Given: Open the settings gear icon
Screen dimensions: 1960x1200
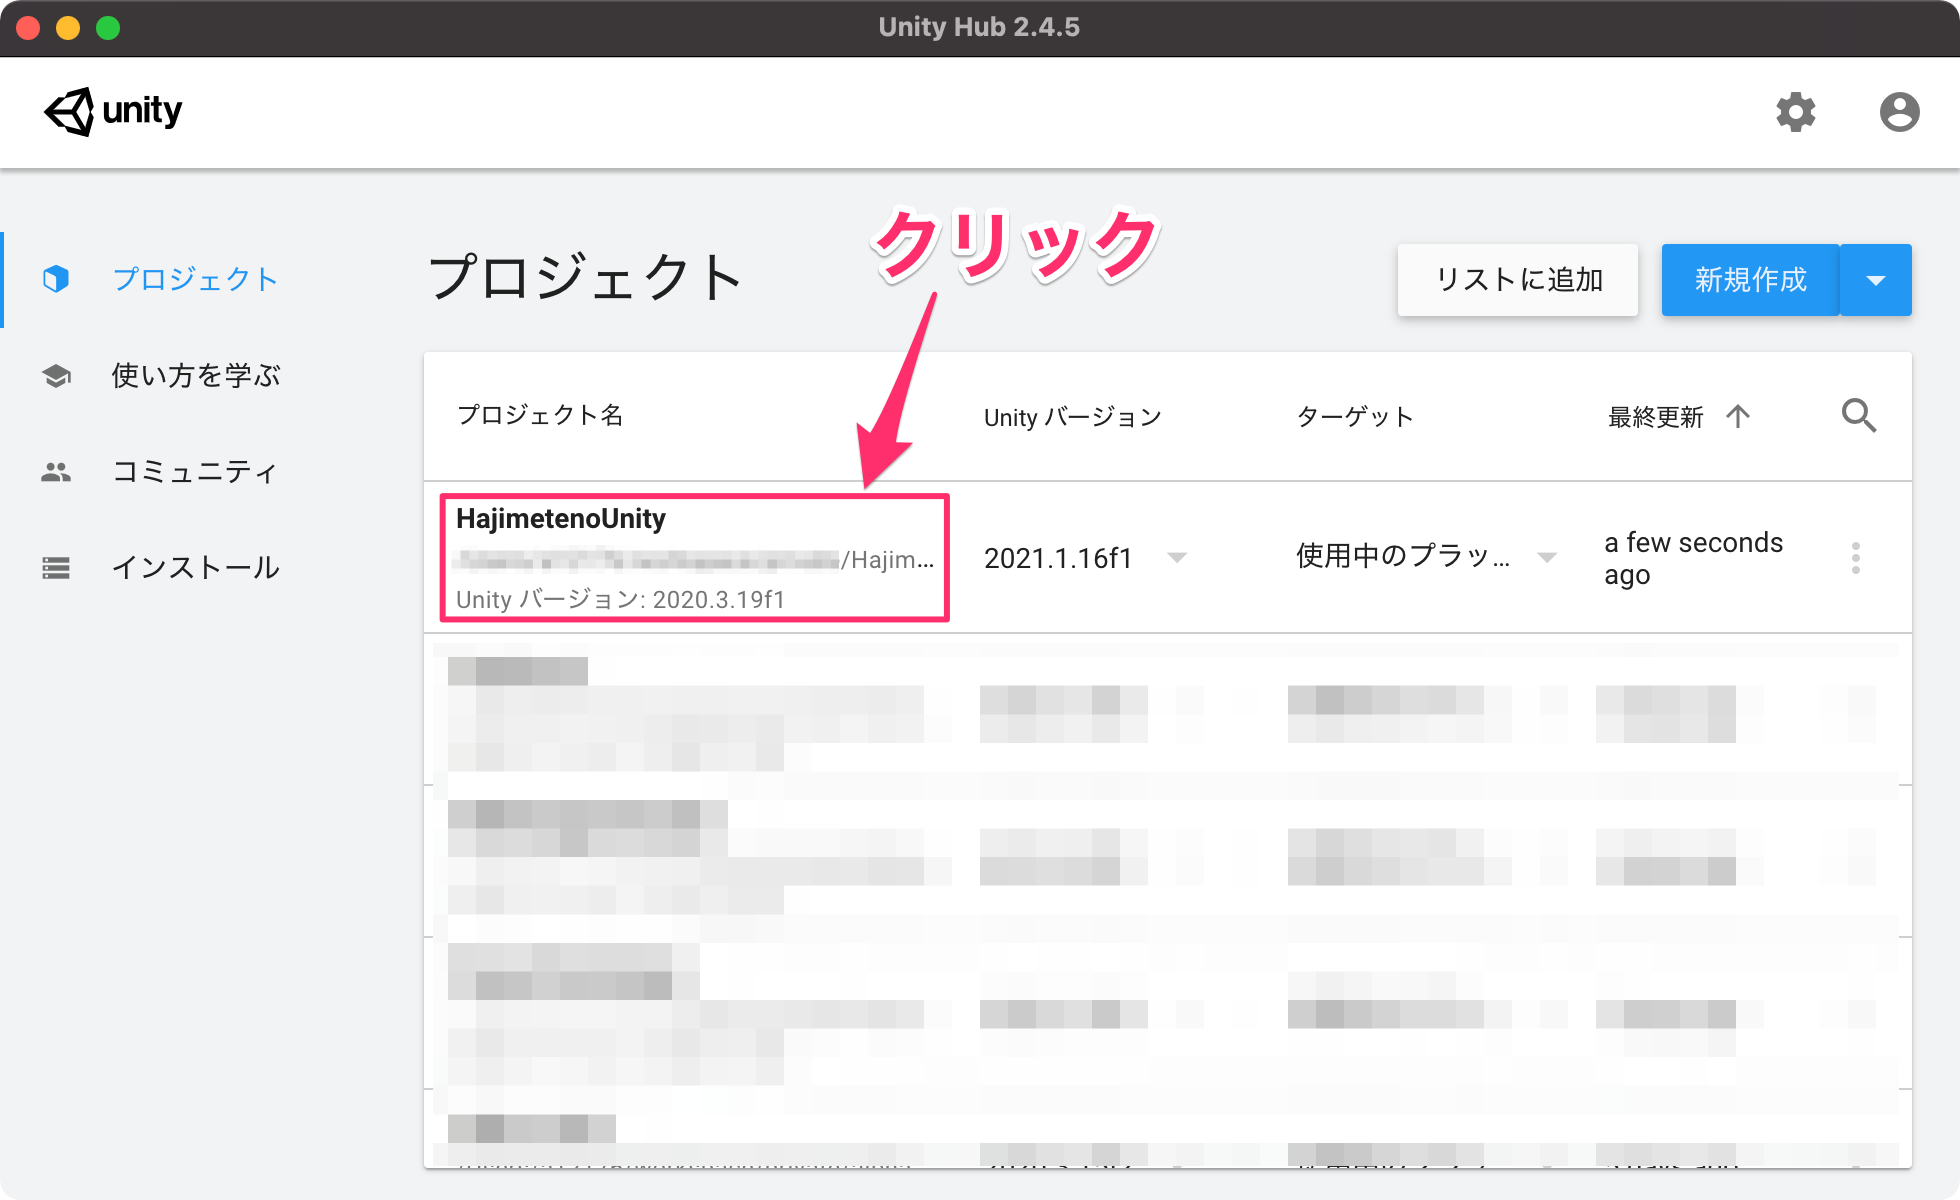Looking at the screenshot, I should (1795, 112).
